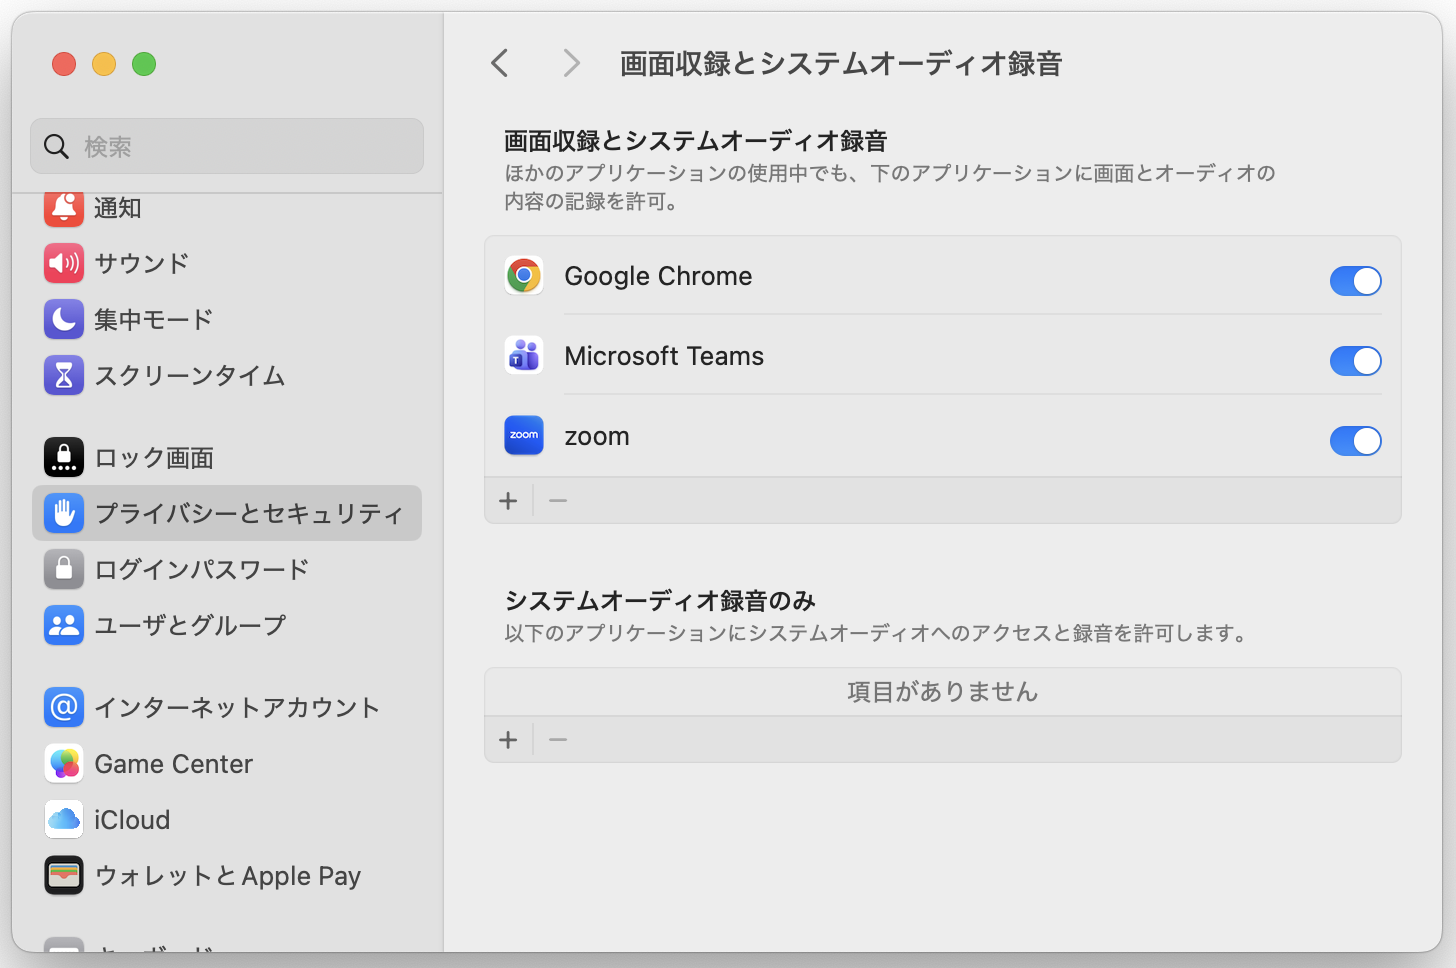Click the zoom app icon
Viewport: 1456px width, 968px height.
[524, 435]
